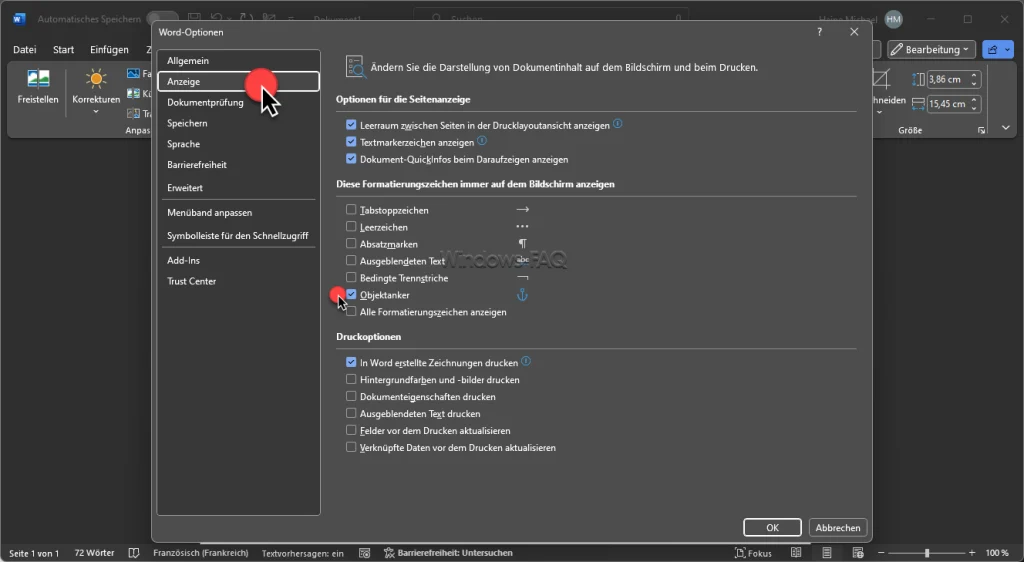Open the Start ribbon tab
The height and width of the screenshot is (562, 1024).
click(63, 50)
